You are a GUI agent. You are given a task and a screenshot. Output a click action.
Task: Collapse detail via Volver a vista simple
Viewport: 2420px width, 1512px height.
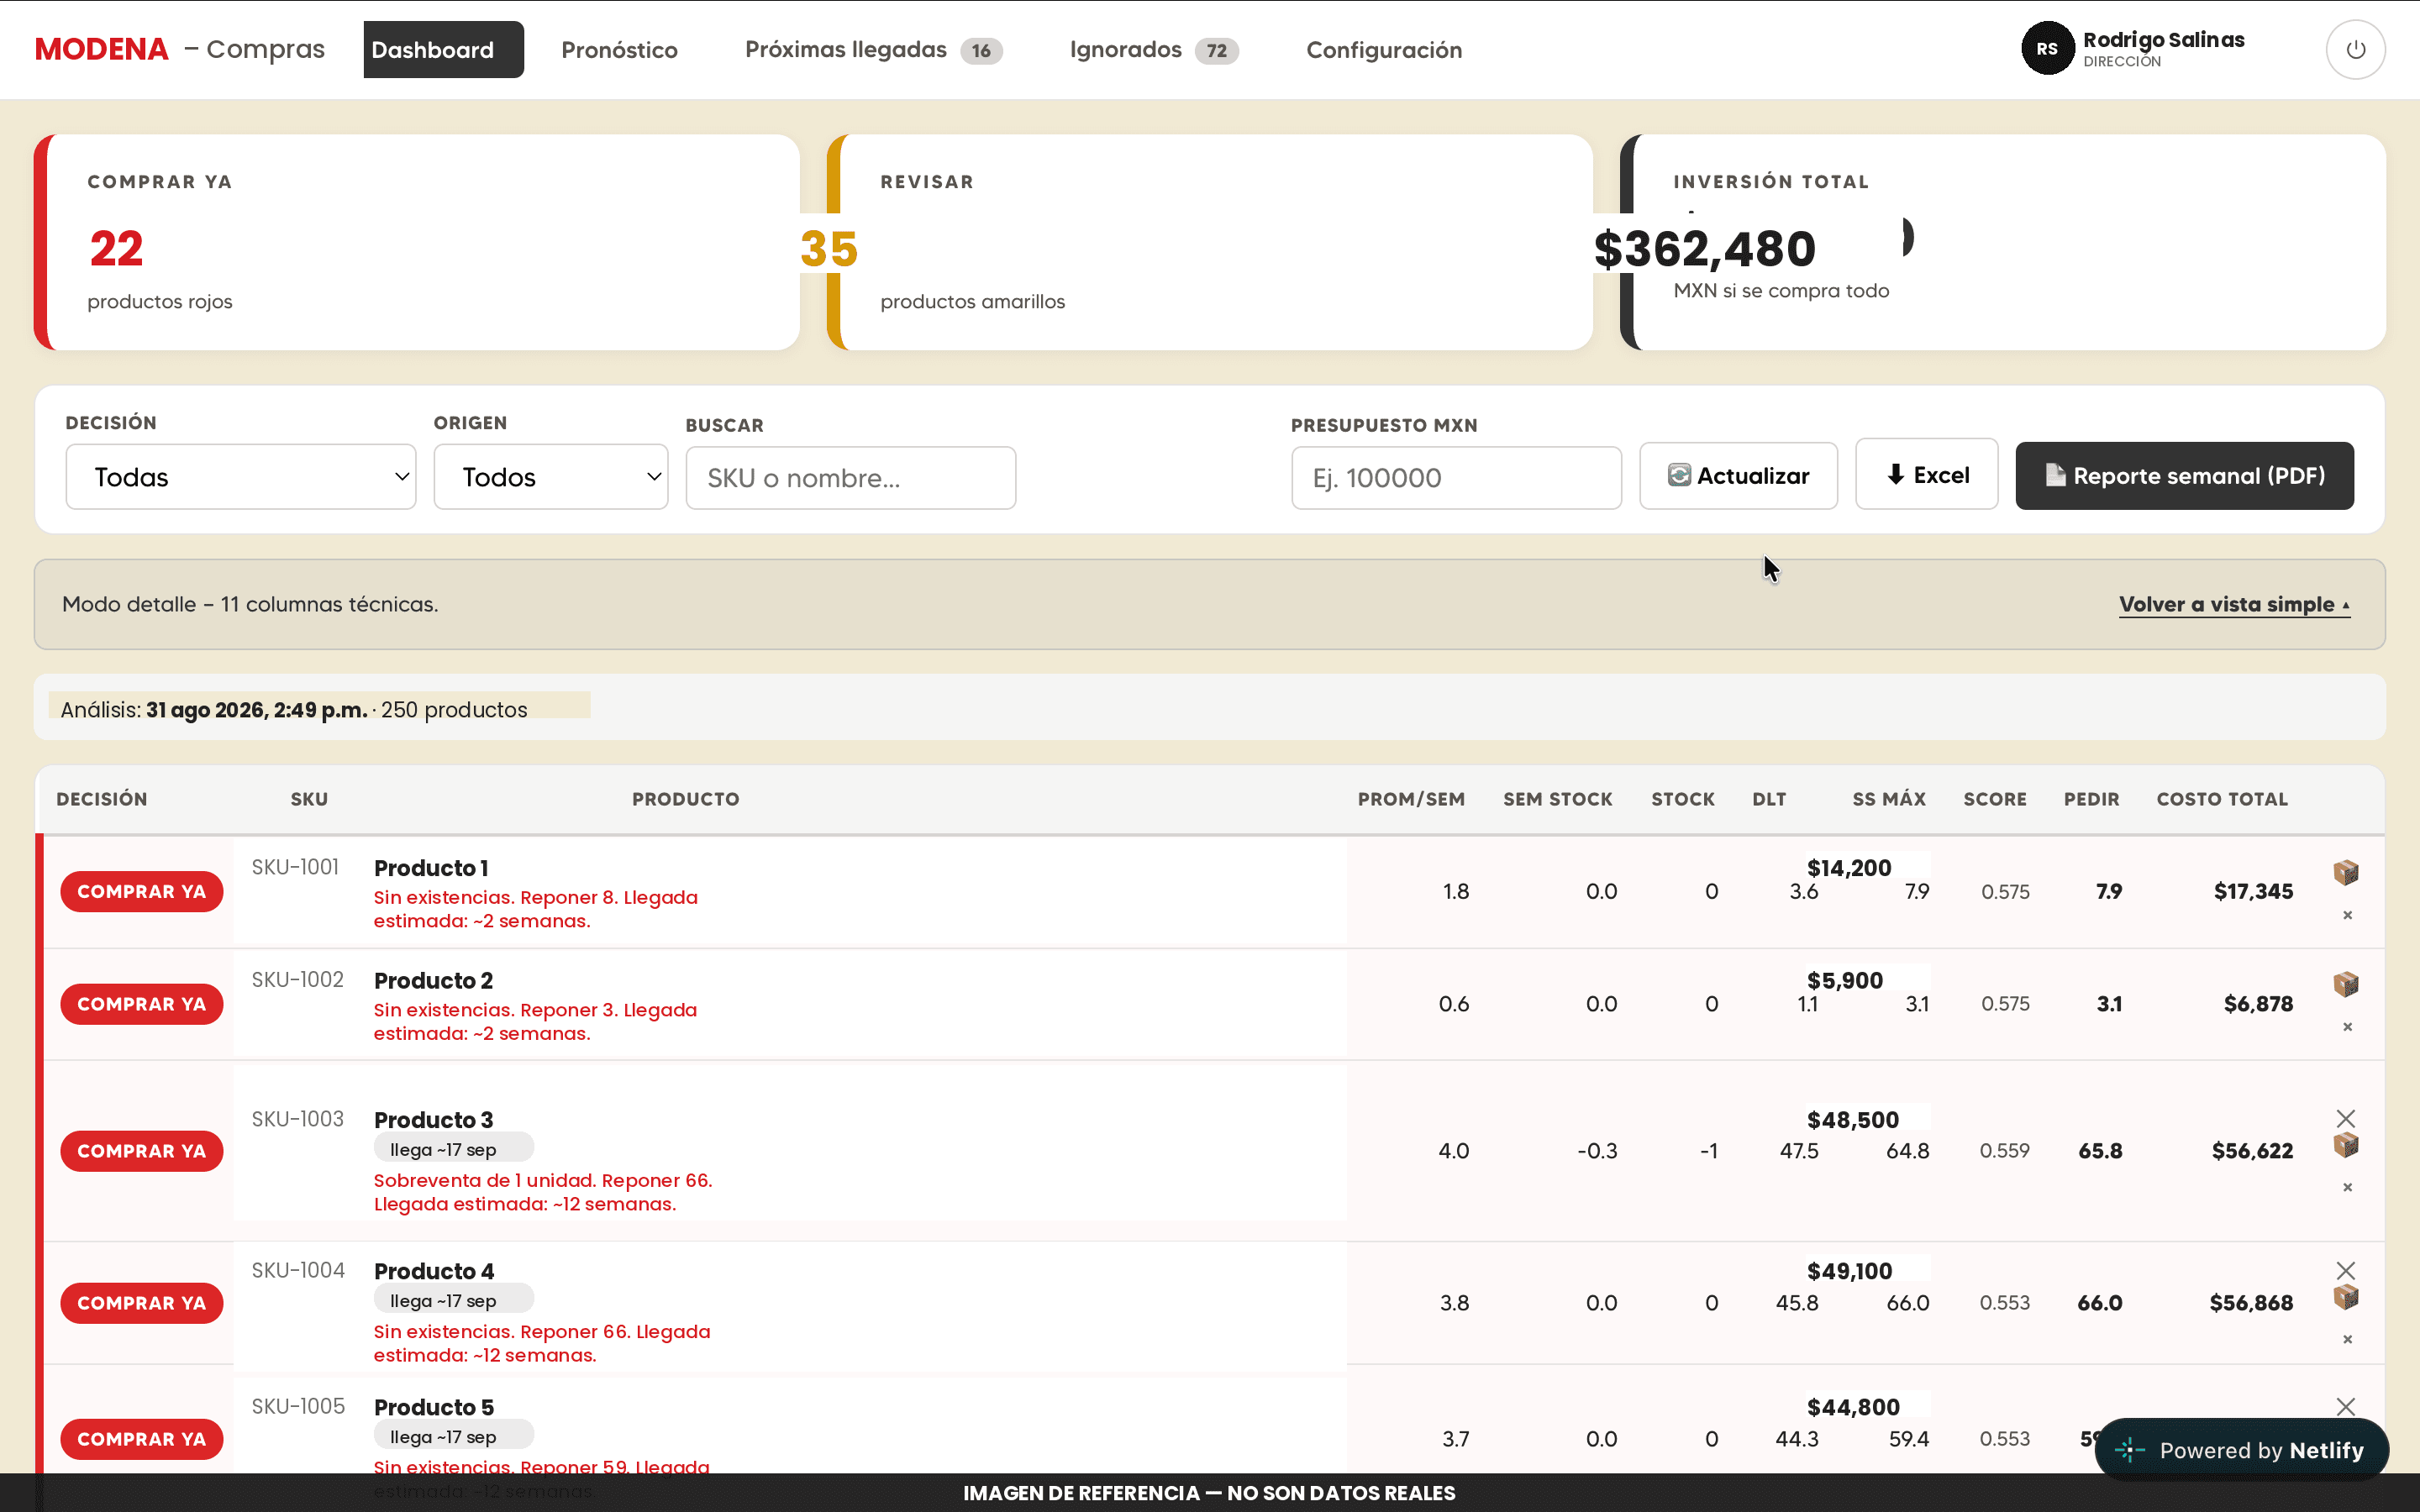click(2234, 604)
